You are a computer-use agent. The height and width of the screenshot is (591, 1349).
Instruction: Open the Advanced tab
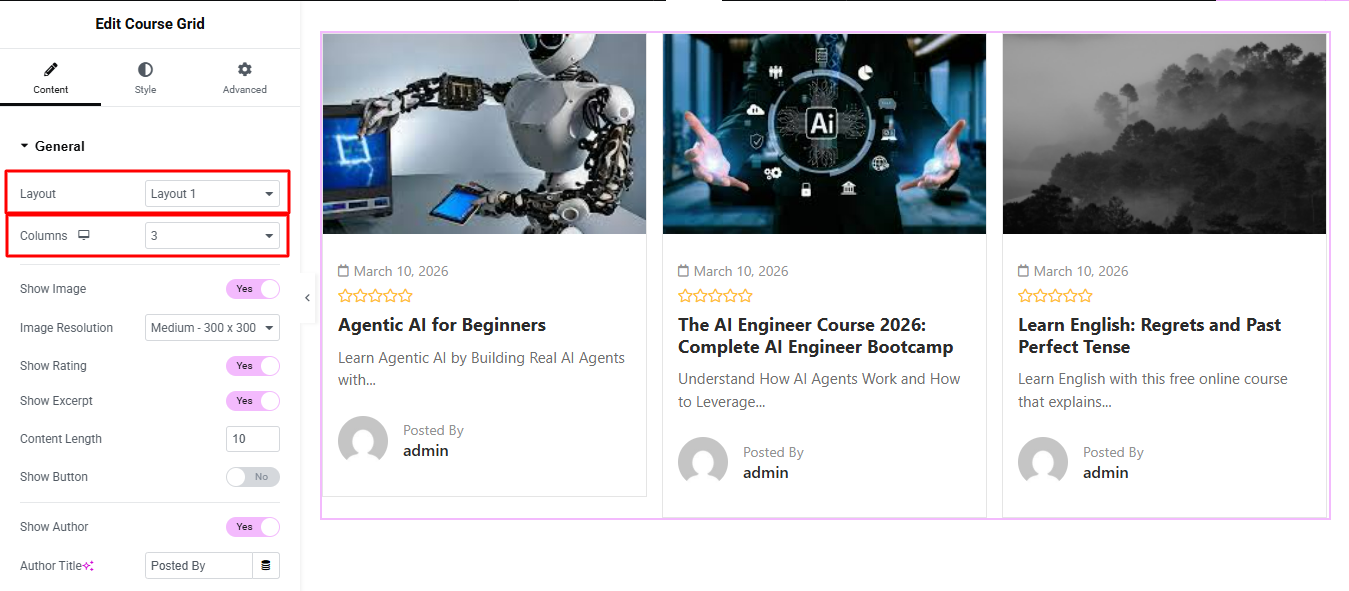pos(245,78)
